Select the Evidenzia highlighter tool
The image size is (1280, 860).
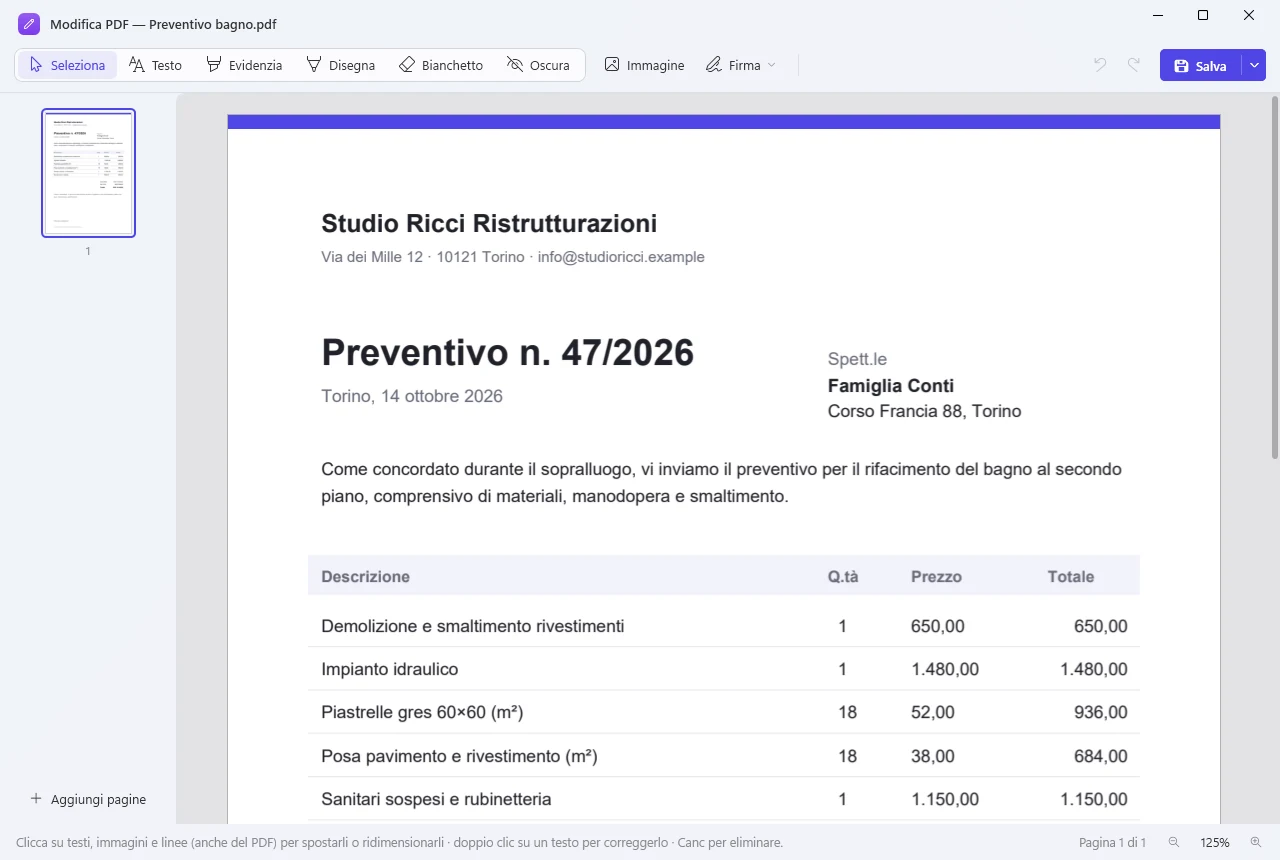pos(244,65)
